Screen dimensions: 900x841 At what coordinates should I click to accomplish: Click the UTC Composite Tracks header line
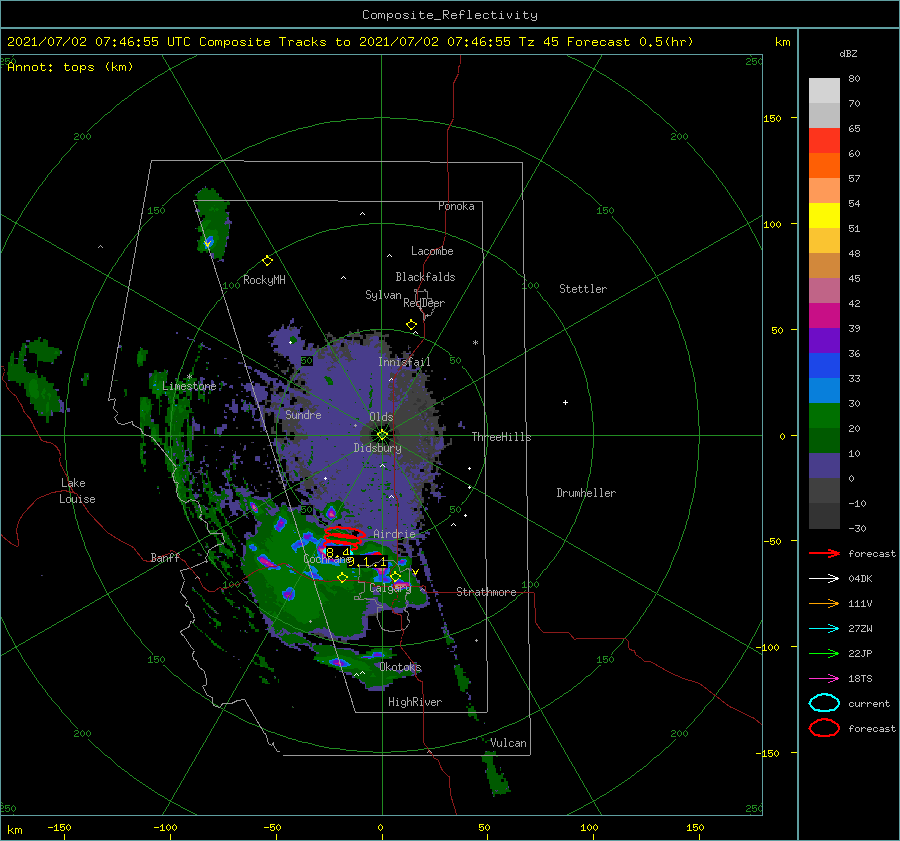[x=350, y=42]
